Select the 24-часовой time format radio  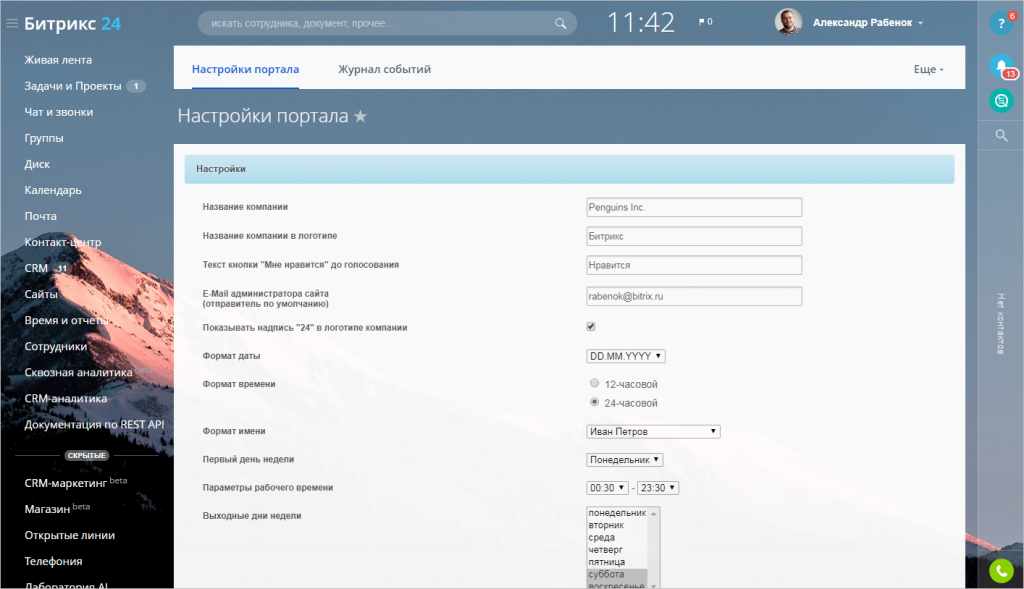[x=594, y=402]
